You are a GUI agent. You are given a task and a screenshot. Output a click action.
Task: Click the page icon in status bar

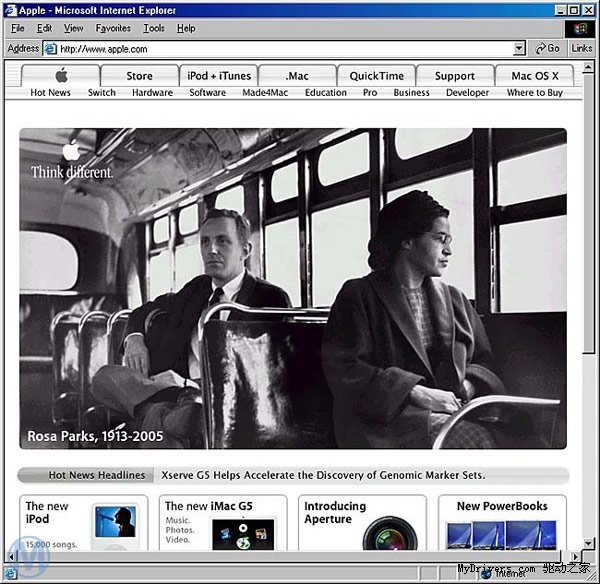coord(10,573)
